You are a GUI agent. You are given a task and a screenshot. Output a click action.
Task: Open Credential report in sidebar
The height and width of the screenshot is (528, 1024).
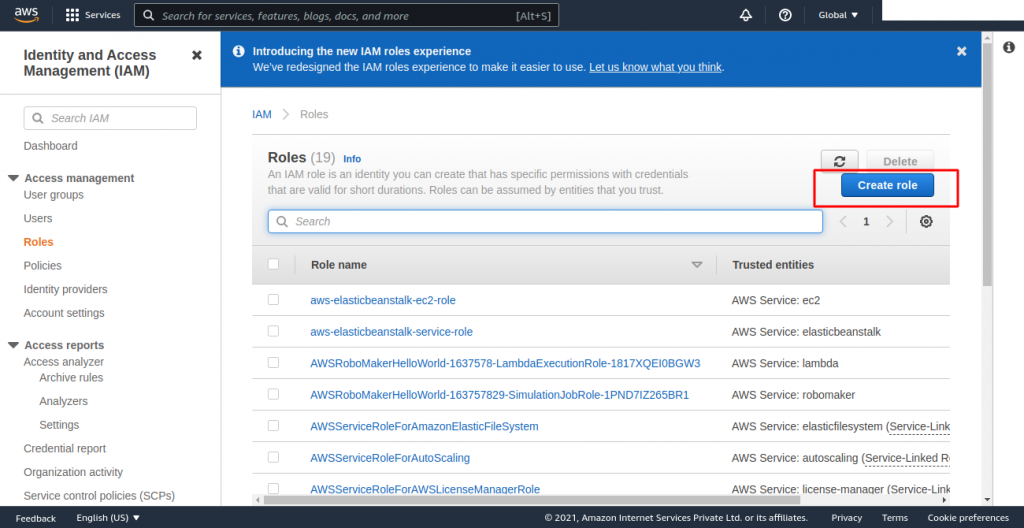coord(65,448)
